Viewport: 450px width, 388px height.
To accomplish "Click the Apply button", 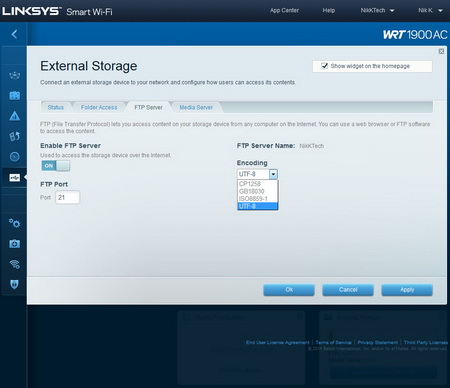I will click(407, 290).
